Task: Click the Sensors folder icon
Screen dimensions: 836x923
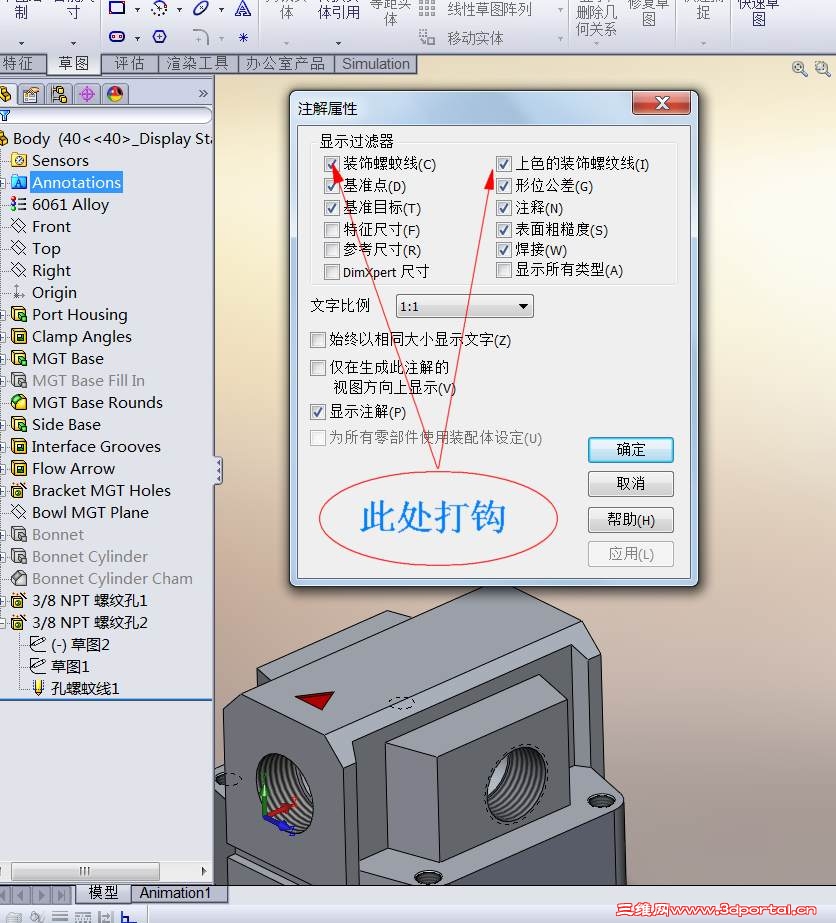Action: tap(19, 160)
